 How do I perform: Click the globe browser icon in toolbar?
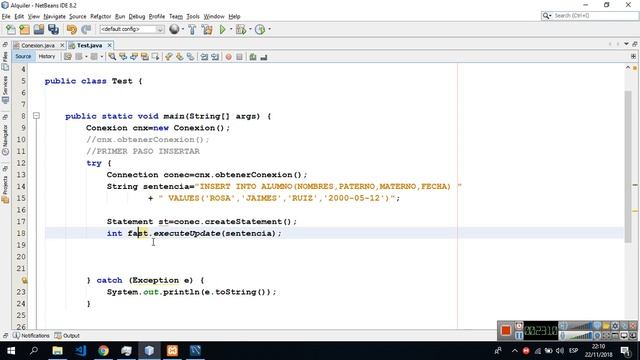tap(174, 29)
